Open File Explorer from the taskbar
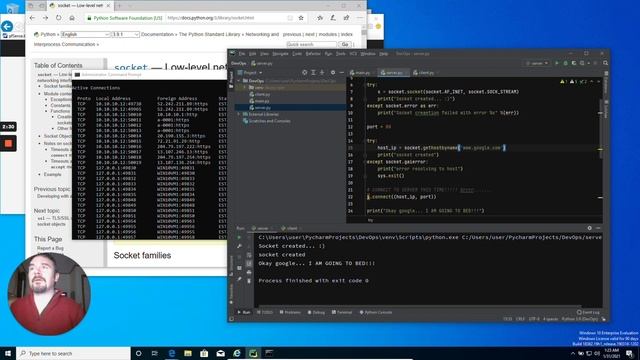 point(188,353)
